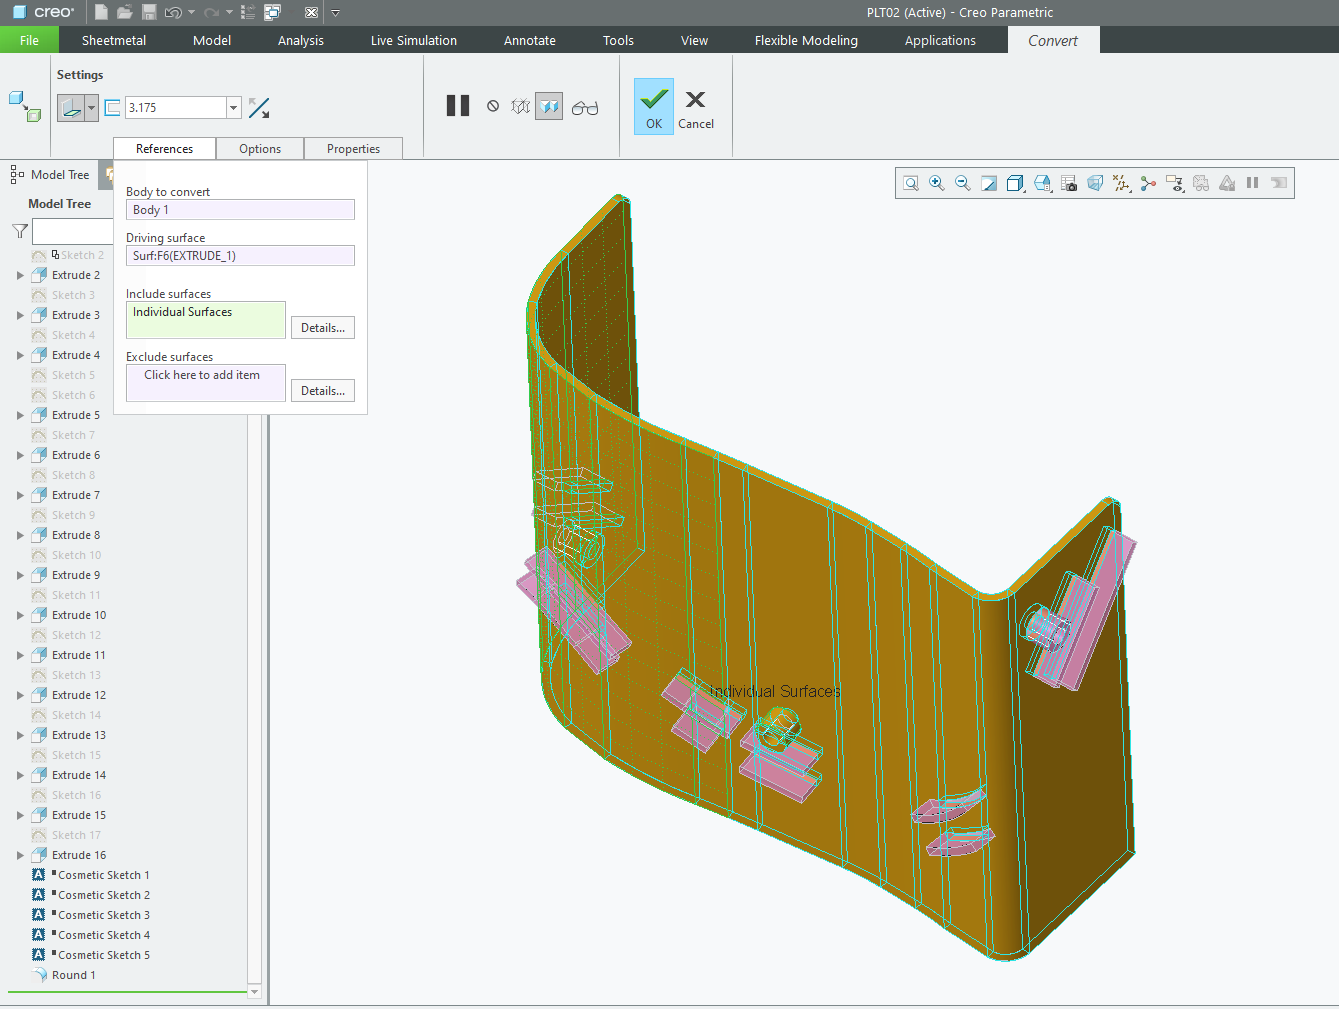Toggle datum display in graphics toolbar

coord(1121,183)
